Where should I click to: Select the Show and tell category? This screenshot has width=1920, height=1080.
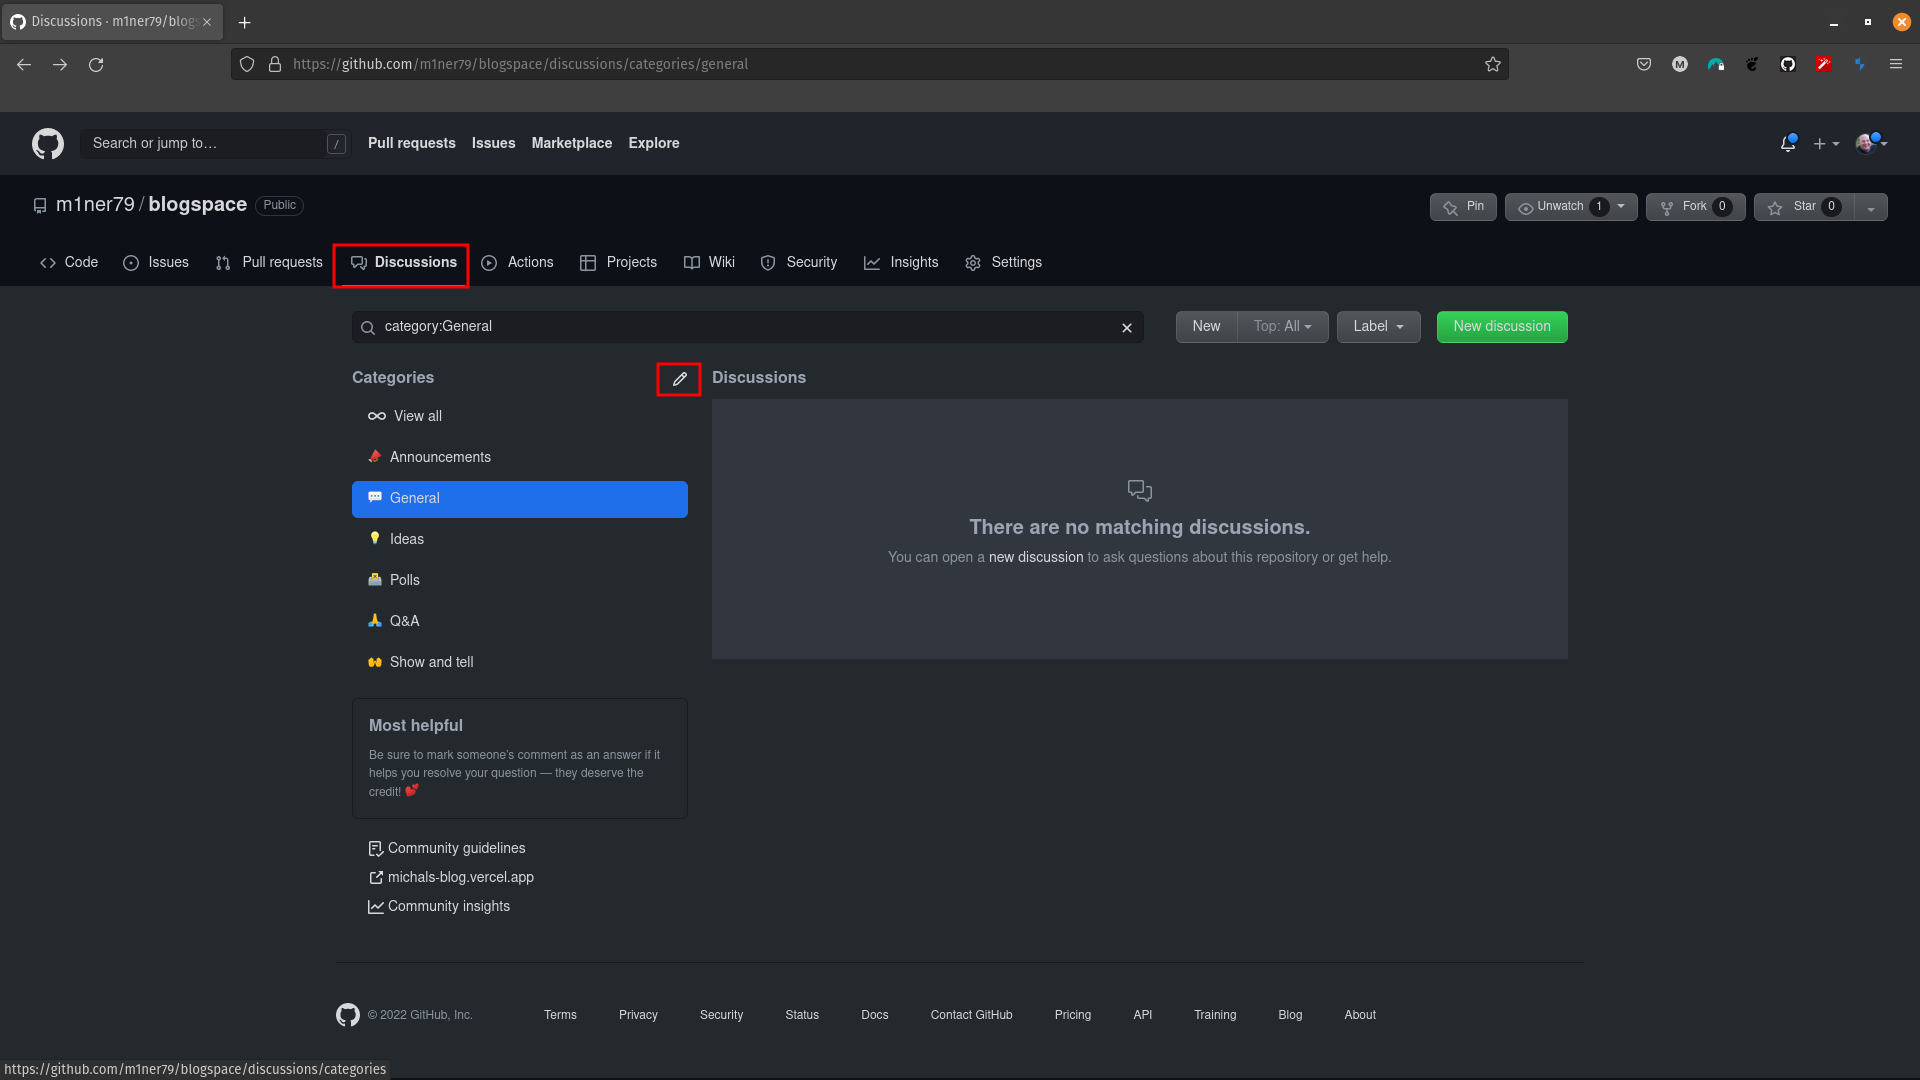520,663
